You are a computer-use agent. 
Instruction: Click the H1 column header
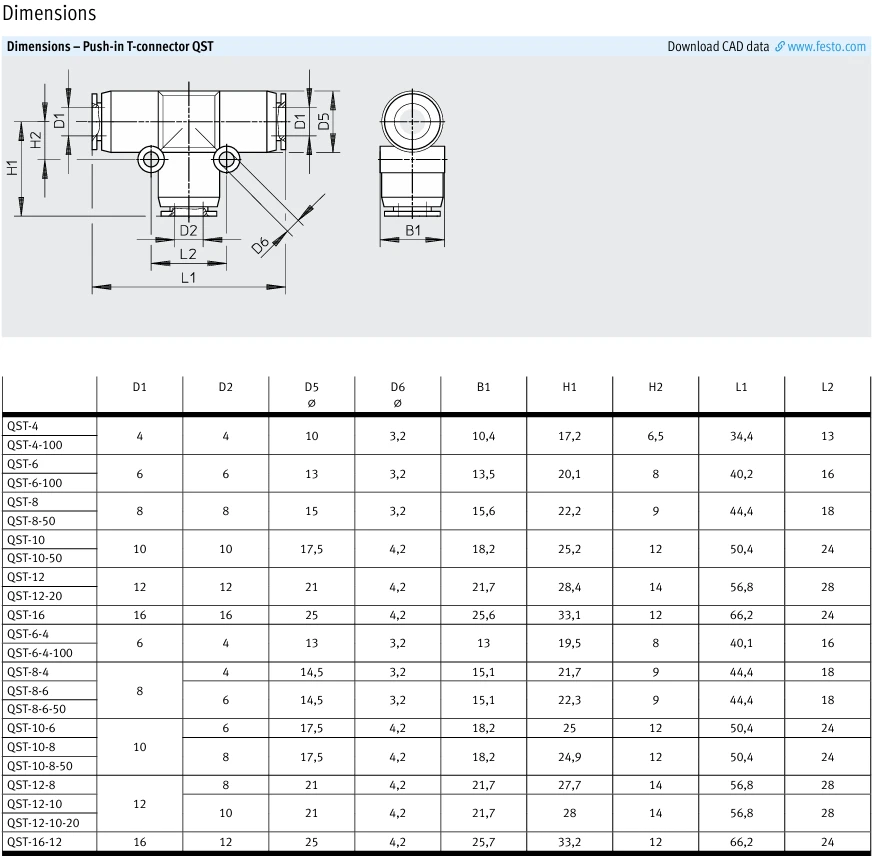point(569,387)
